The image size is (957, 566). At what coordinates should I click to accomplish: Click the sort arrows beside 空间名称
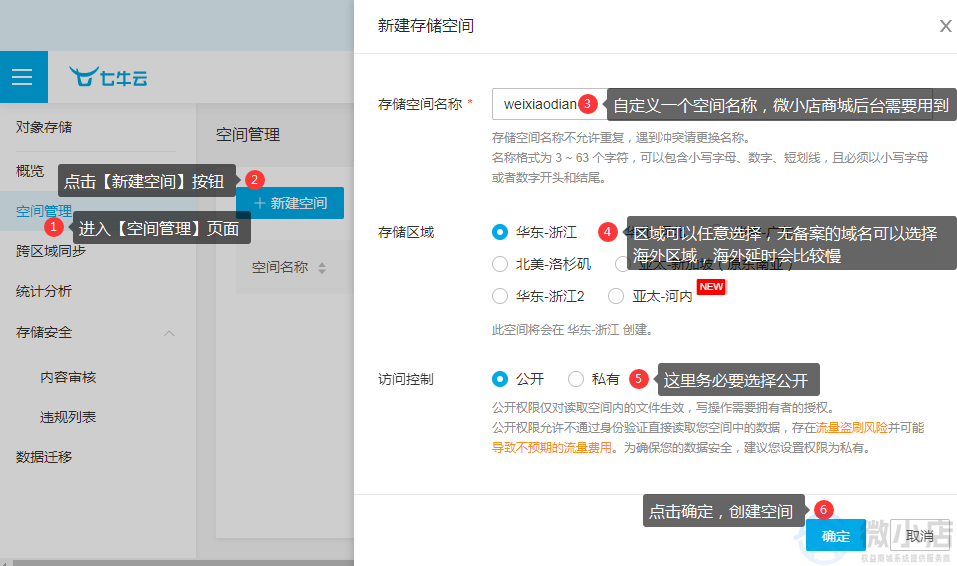tap(322, 268)
